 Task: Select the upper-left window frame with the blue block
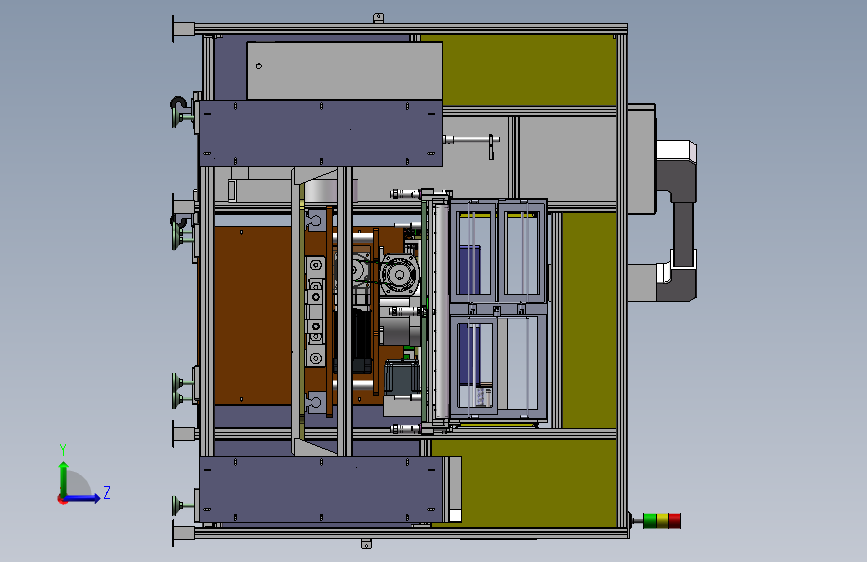point(474,252)
